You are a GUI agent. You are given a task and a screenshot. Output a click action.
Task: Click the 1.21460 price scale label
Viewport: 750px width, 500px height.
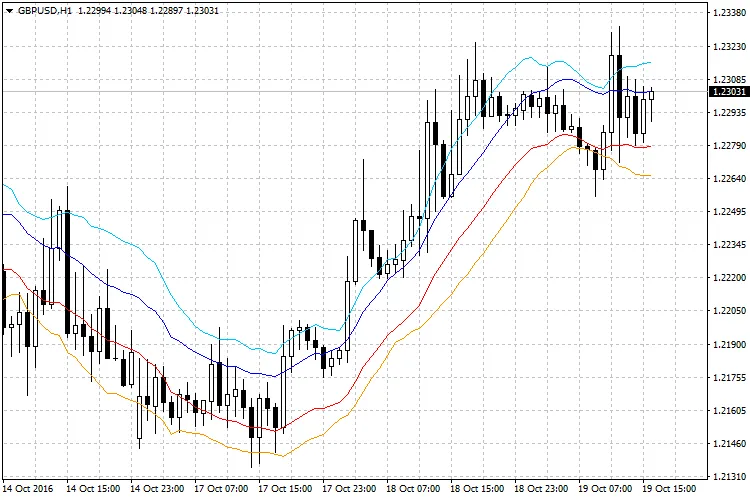[x=727, y=443]
